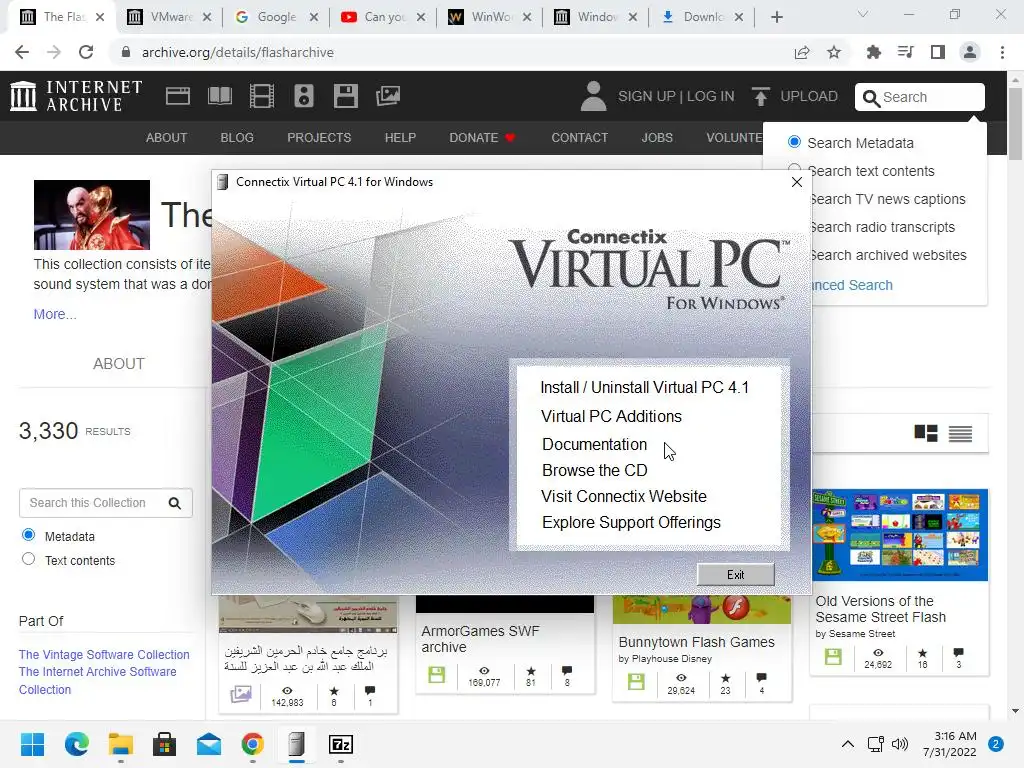Open Chrome Extensions puzzle icon

click(x=873, y=52)
